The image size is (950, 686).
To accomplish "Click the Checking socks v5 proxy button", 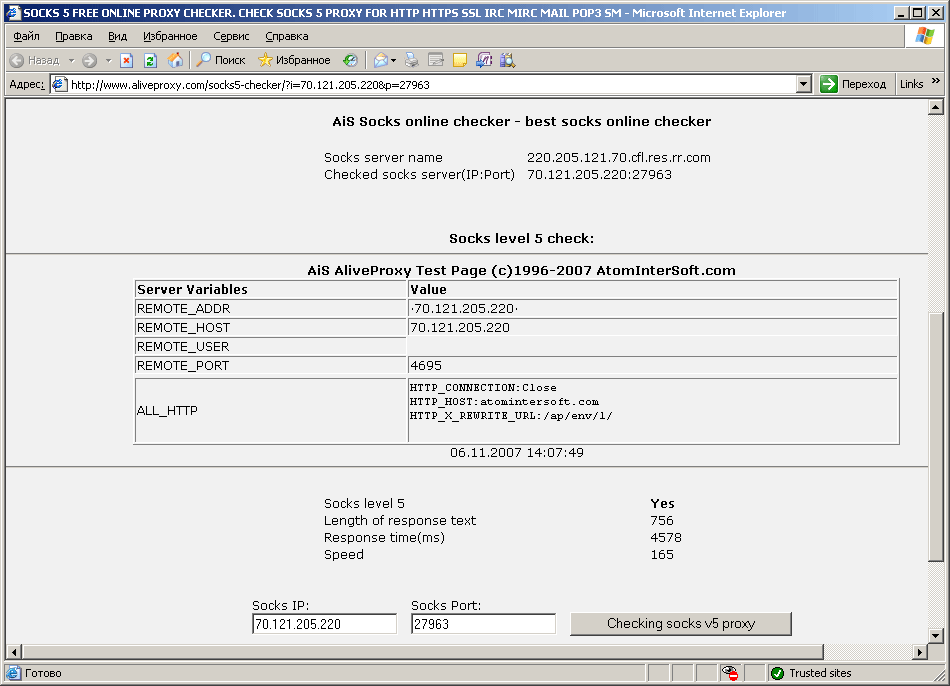I will click(681, 624).
